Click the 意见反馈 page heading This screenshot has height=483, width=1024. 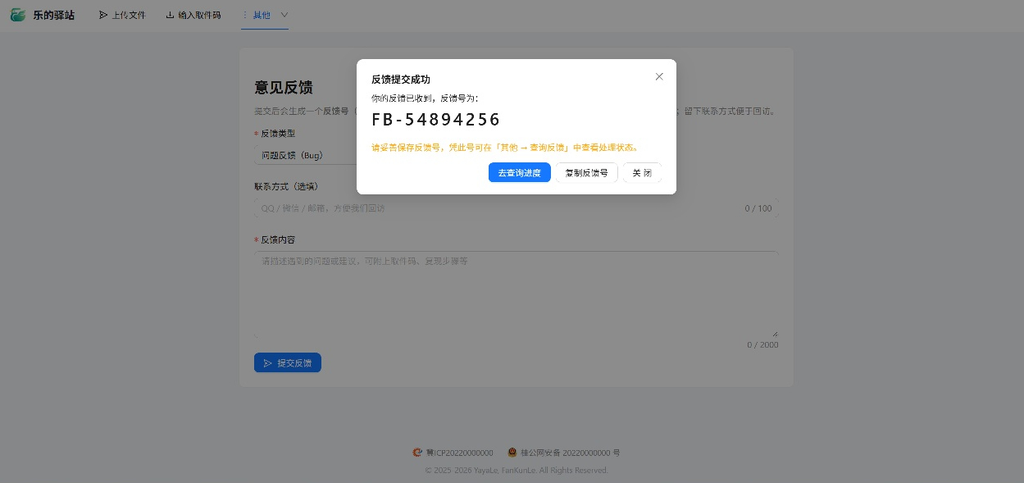point(283,87)
